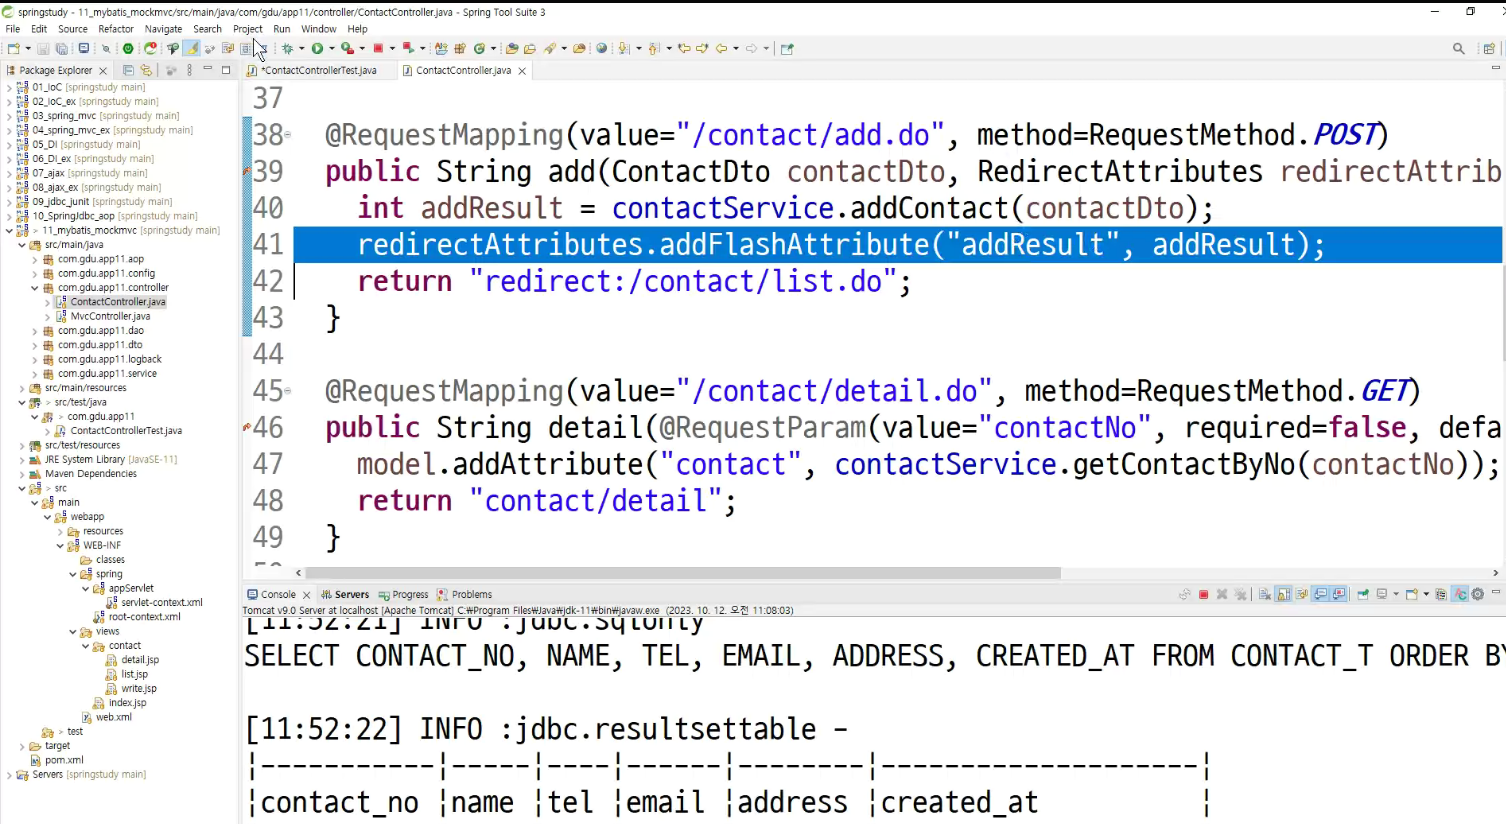Toggle Link with Editor in Package Explorer
Viewport: 1506px width, 824px height.
tap(146, 70)
